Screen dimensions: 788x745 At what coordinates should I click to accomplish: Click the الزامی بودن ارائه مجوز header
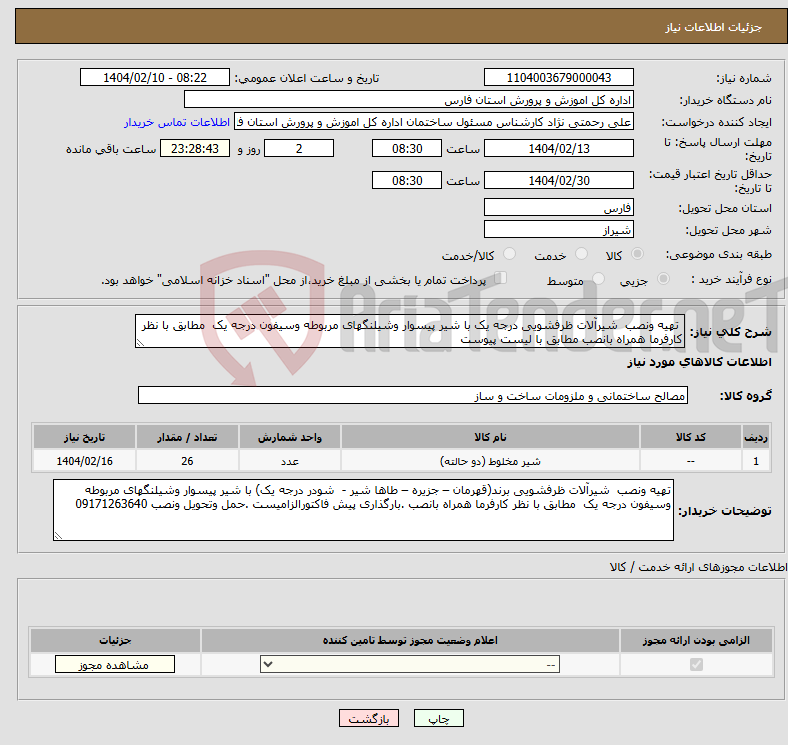[696, 640]
